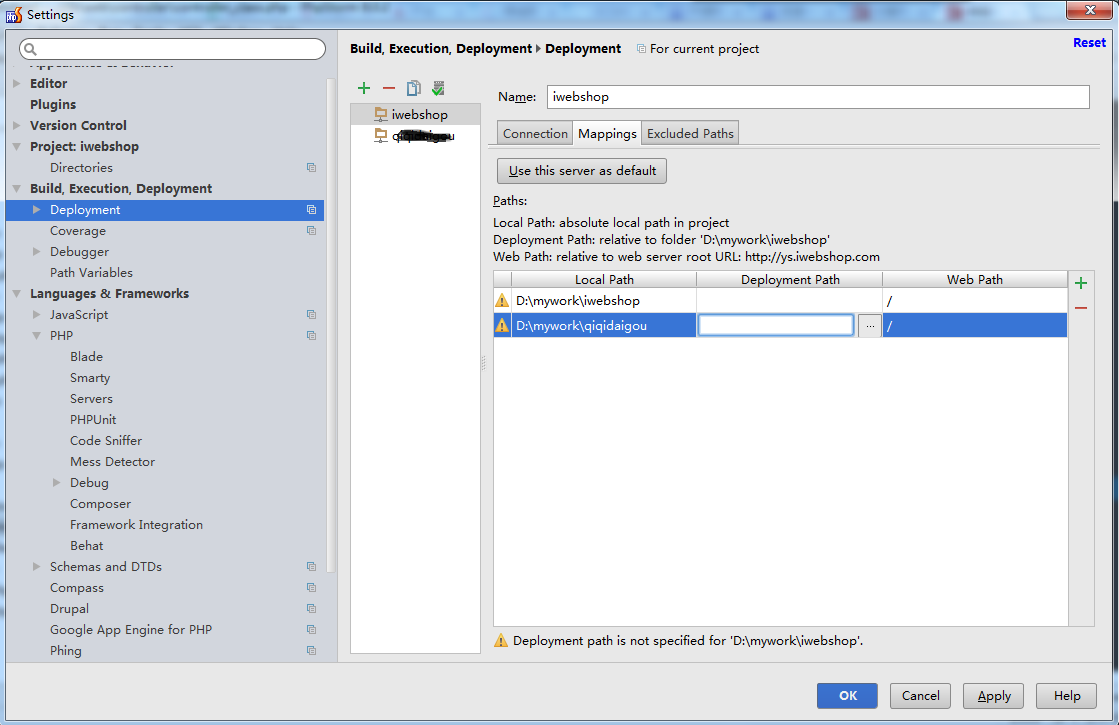1119x725 pixels.
Task: Apply the current deployment settings
Action: (x=992, y=696)
